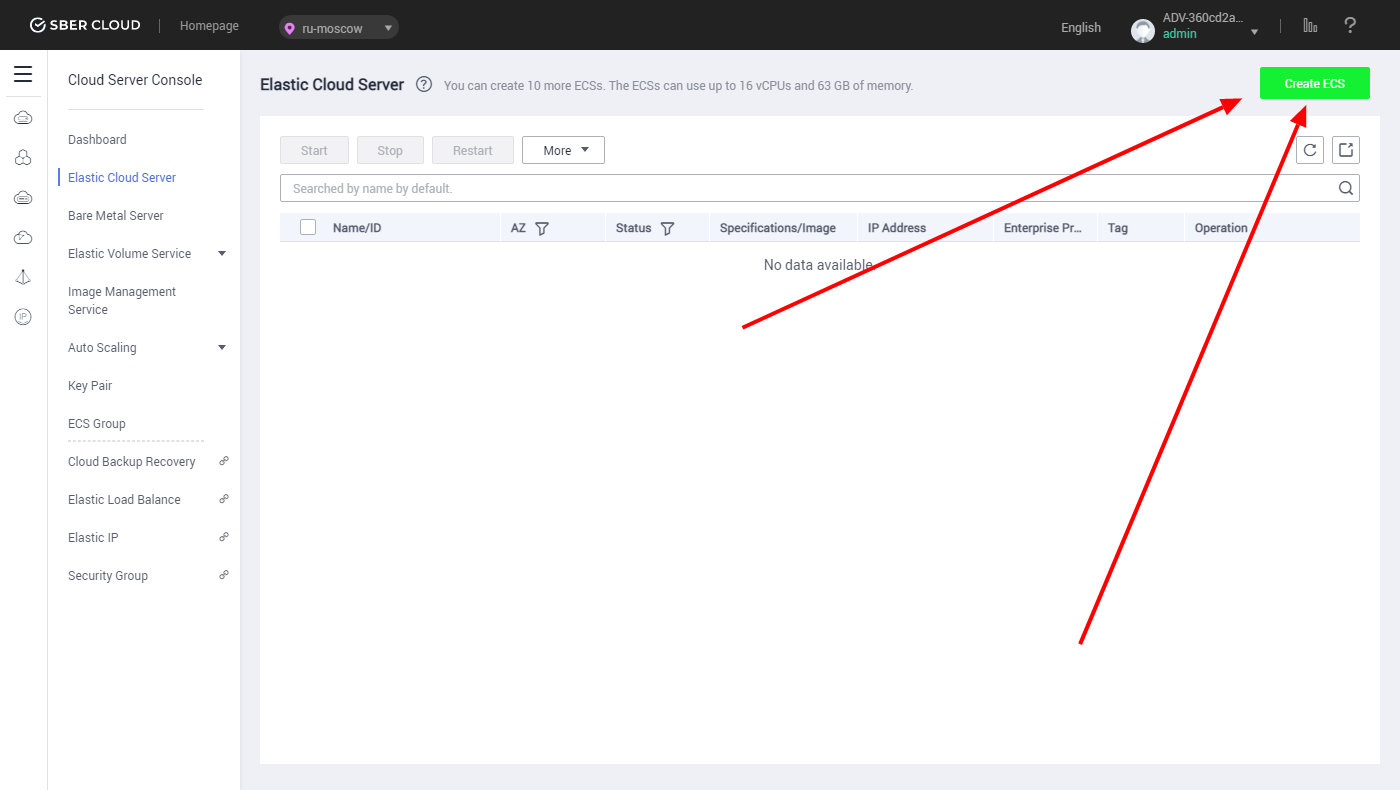Open the ru-moscow region dropdown
The width and height of the screenshot is (1400, 790).
338,28
